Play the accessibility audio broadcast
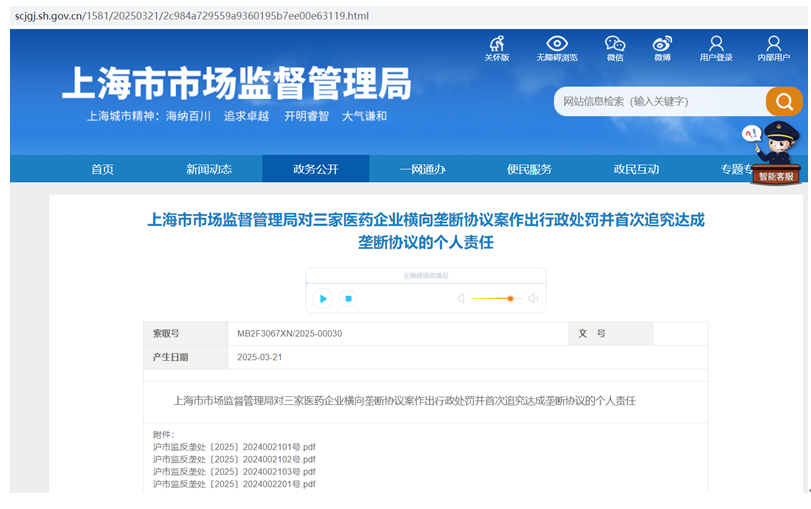The width and height of the screenshot is (811, 509). click(x=323, y=298)
